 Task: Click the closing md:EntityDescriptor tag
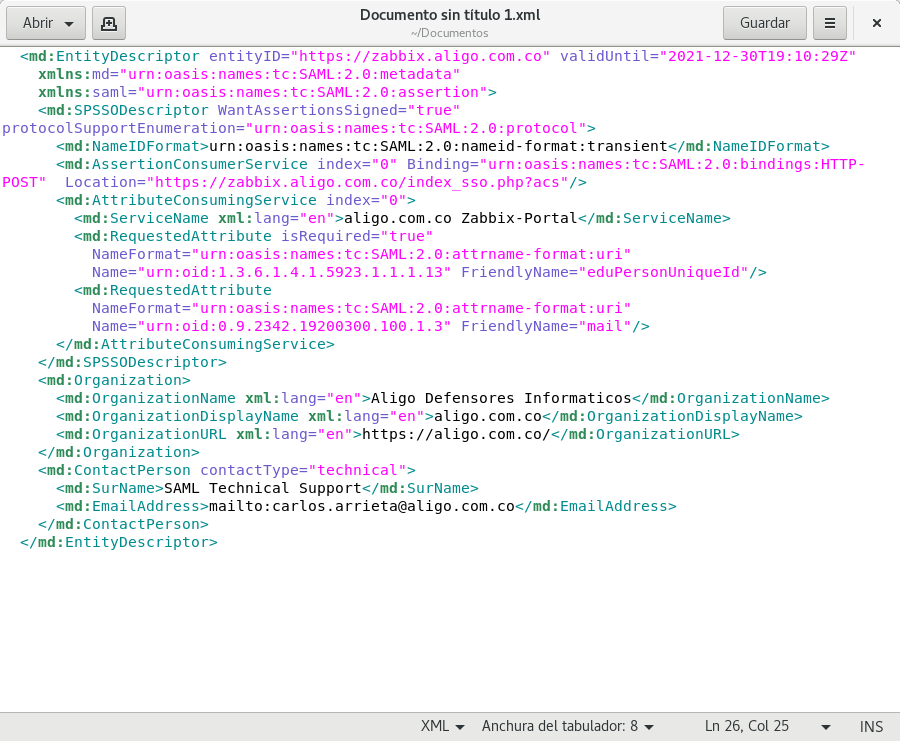(119, 542)
